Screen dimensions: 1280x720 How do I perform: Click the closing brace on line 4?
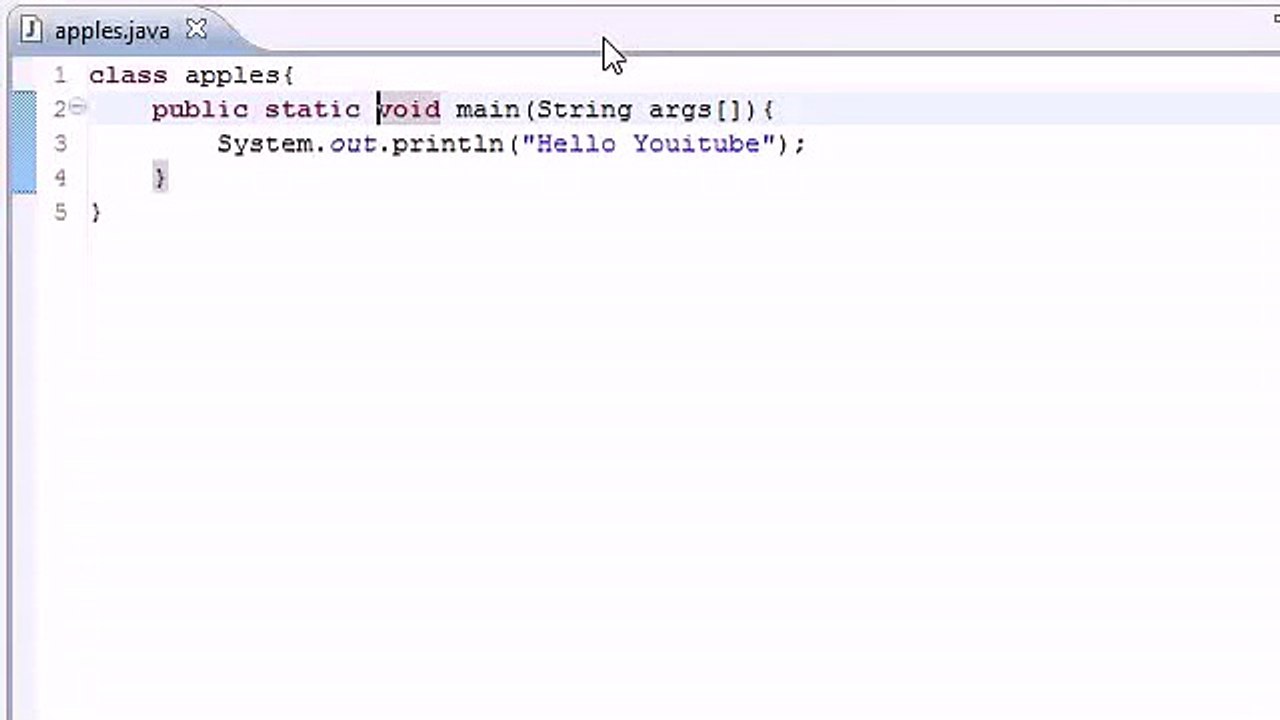point(160,178)
